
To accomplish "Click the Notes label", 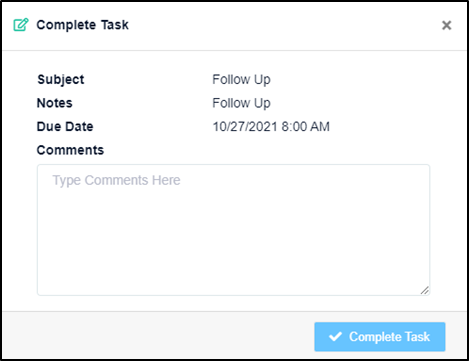I will coord(55,103).
